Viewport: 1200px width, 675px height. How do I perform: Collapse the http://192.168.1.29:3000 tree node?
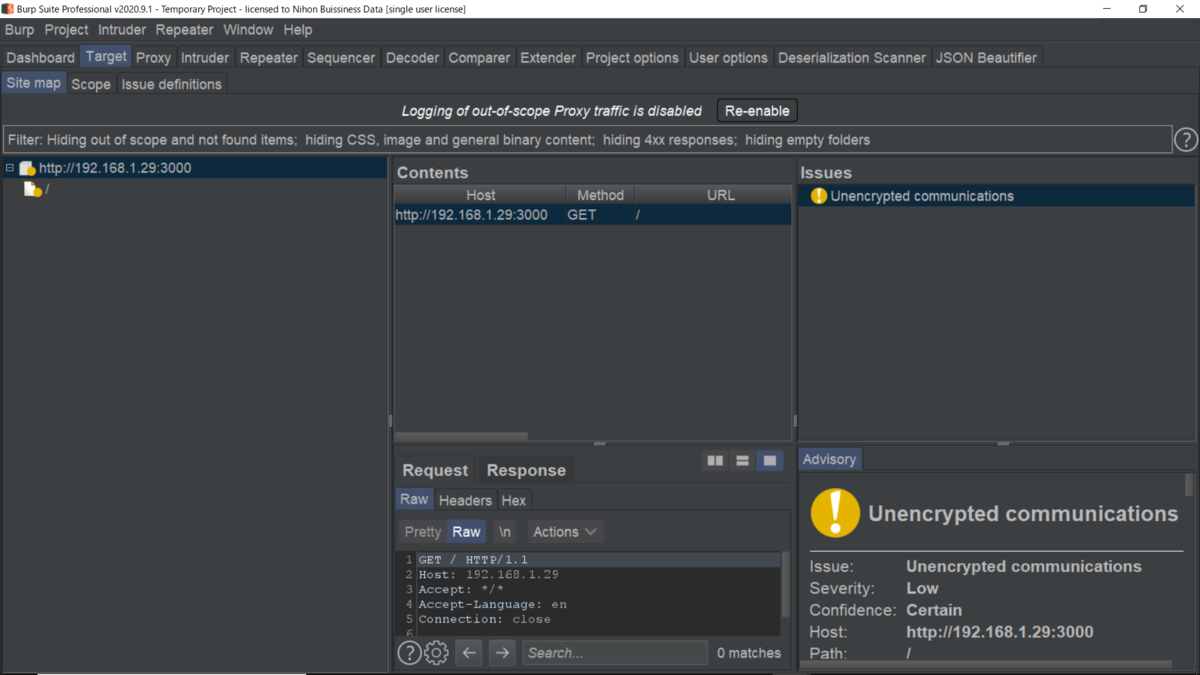(x=9, y=168)
